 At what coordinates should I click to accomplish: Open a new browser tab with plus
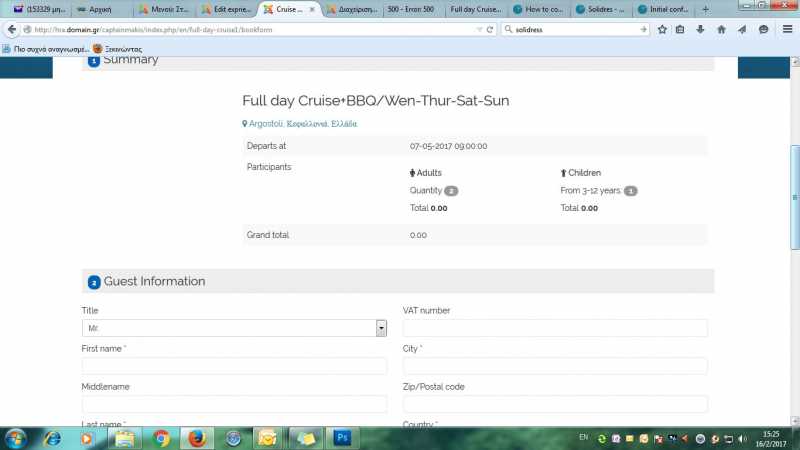(706, 8)
